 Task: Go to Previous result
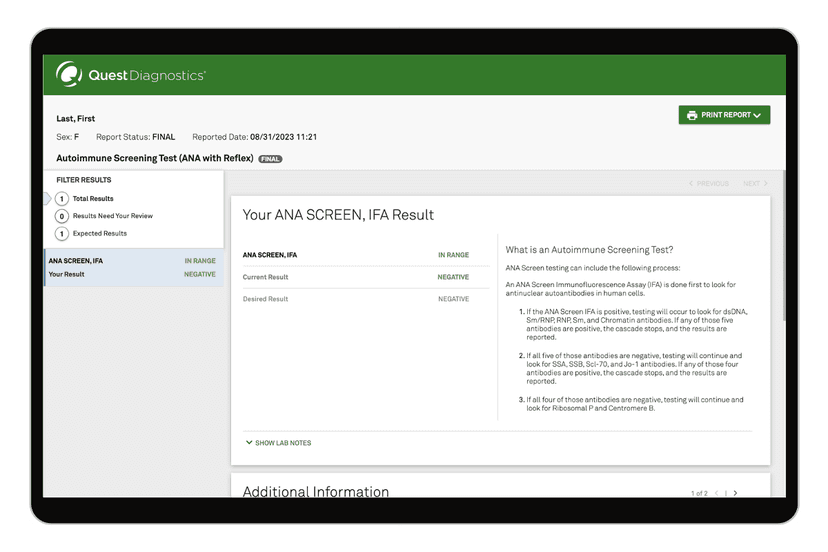[x=709, y=184]
